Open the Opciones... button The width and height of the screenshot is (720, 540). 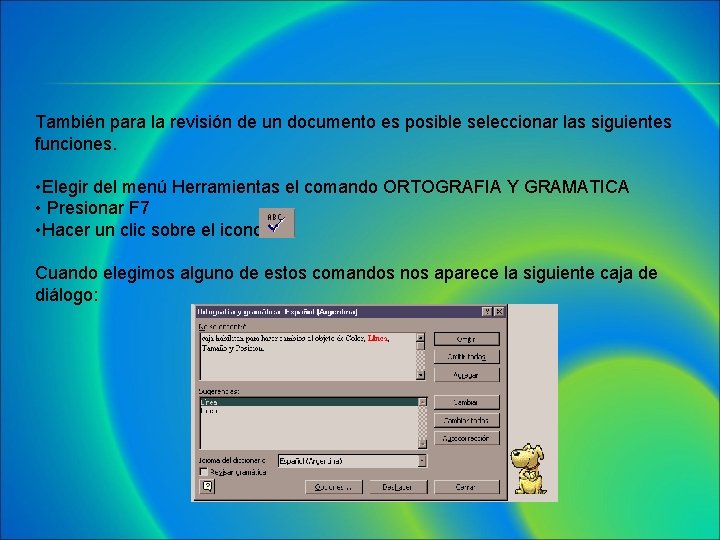[x=334, y=487]
